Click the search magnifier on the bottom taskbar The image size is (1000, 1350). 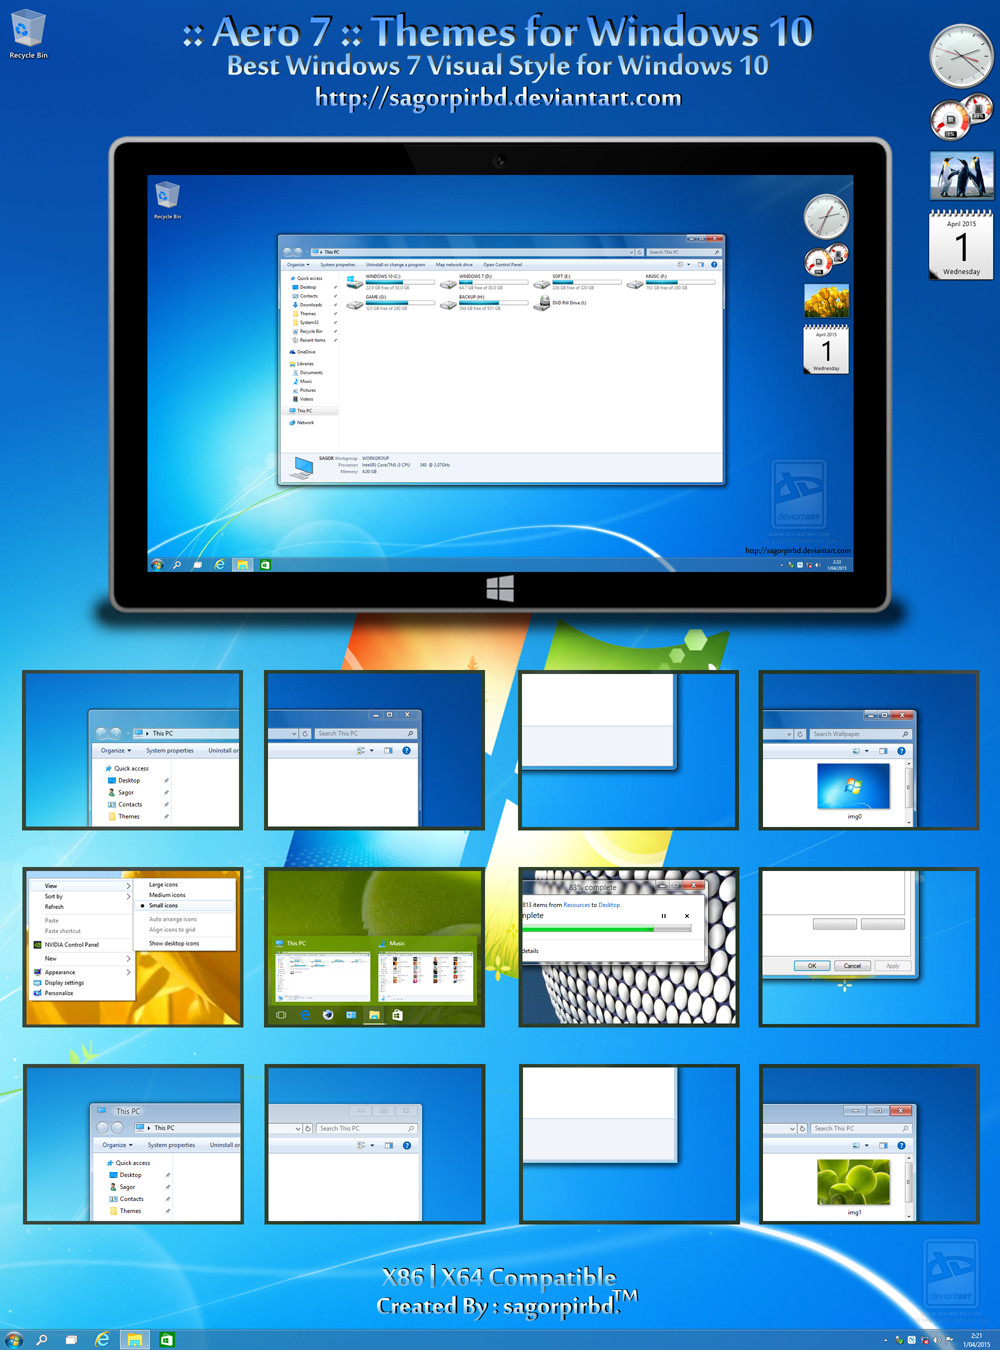click(x=42, y=1340)
